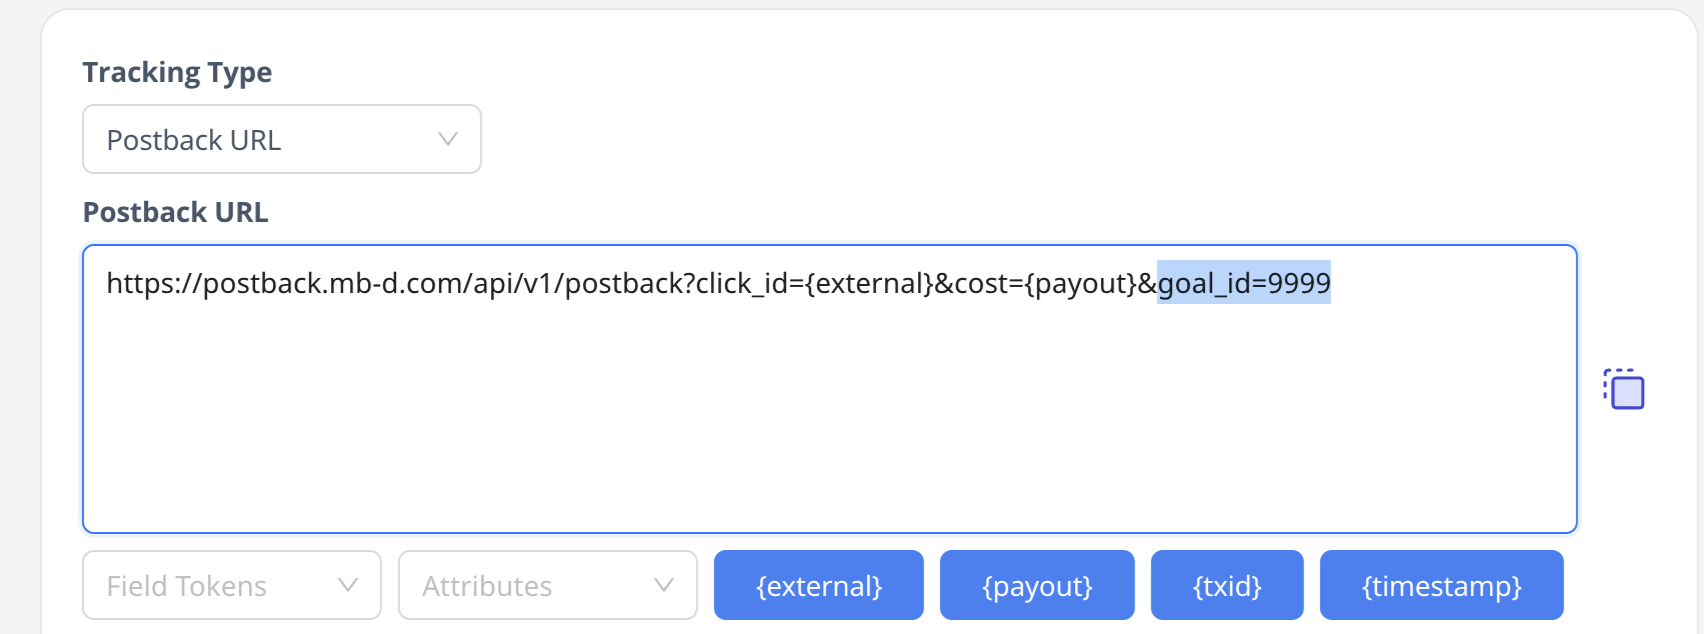Place cursor on {payout} inside the URL text
This screenshot has height=634, width=1704.
tap(1081, 284)
